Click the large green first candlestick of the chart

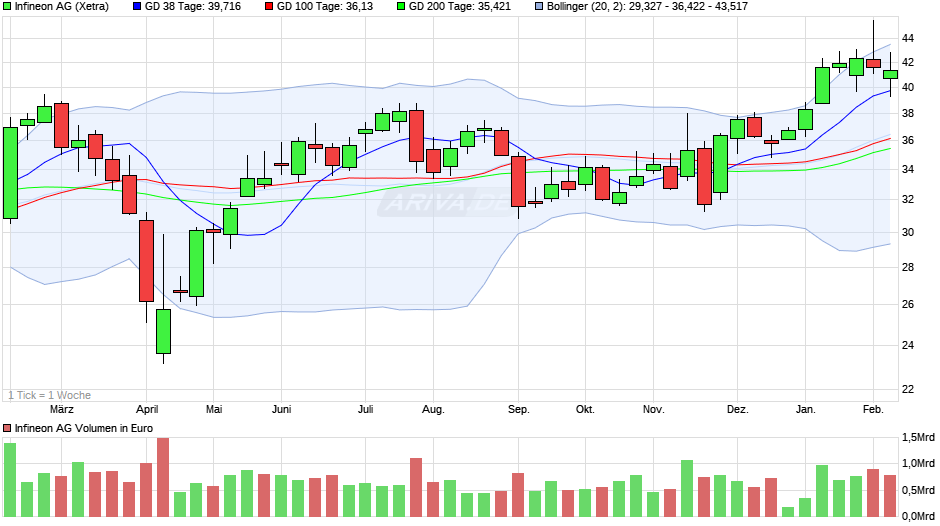pyautogui.click(x=10, y=173)
